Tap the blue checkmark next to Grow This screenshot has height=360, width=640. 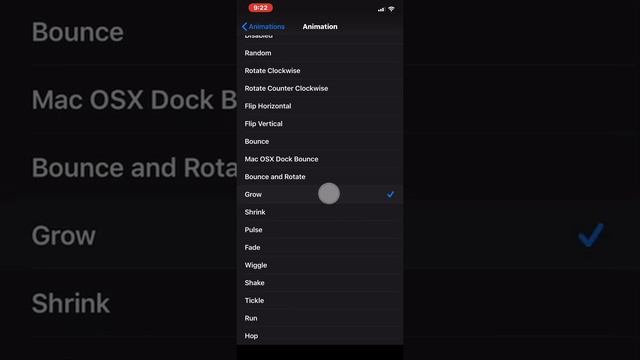tap(391, 195)
